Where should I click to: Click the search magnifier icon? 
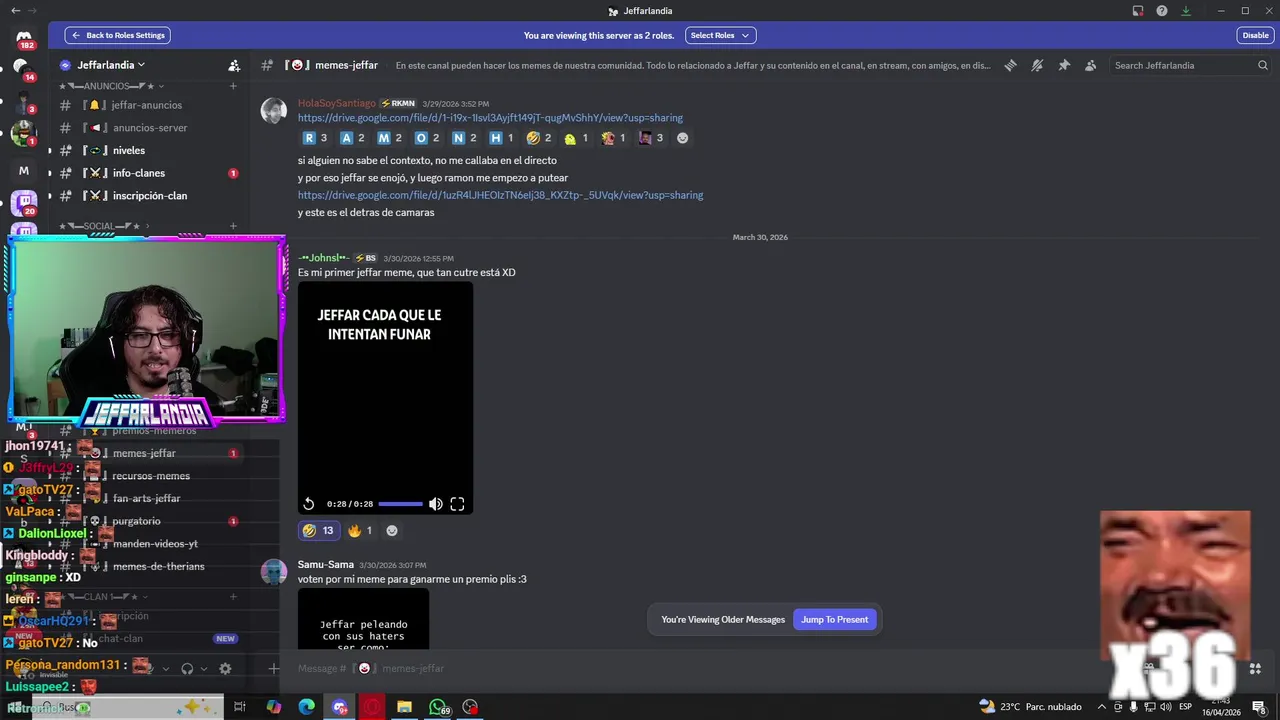pos(1263,65)
